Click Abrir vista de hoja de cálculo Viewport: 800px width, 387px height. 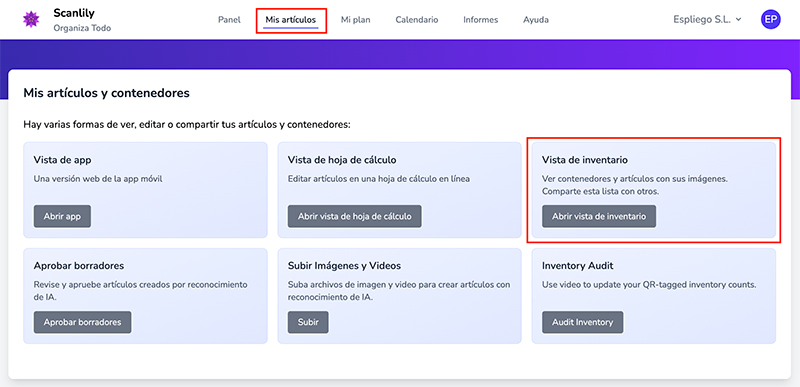coord(355,216)
